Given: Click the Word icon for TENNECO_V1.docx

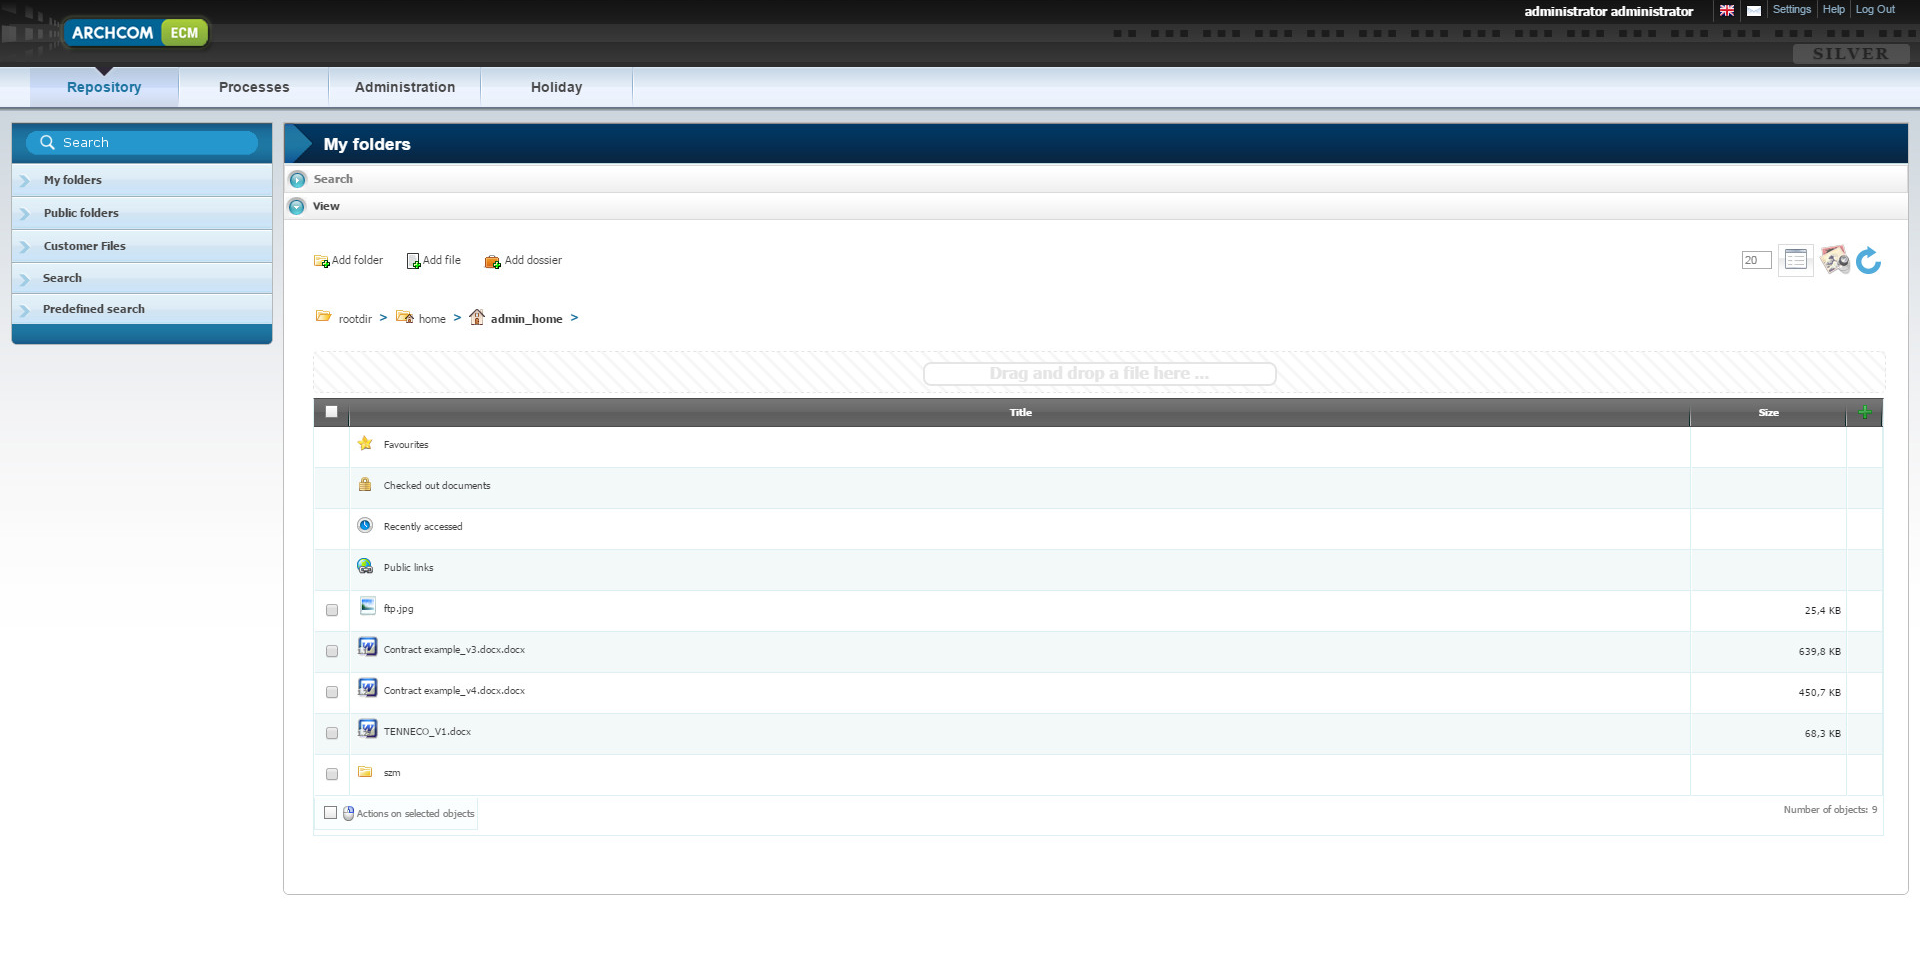Looking at the screenshot, I should [x=367, y=729].
